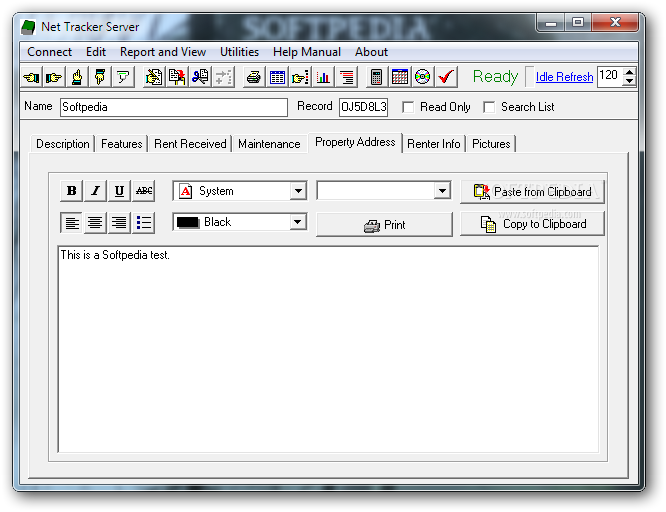Viewport: 666px width, 512px height.
Task: Click the printer icon in the main toolbar
Action: (x=254, y=77)
